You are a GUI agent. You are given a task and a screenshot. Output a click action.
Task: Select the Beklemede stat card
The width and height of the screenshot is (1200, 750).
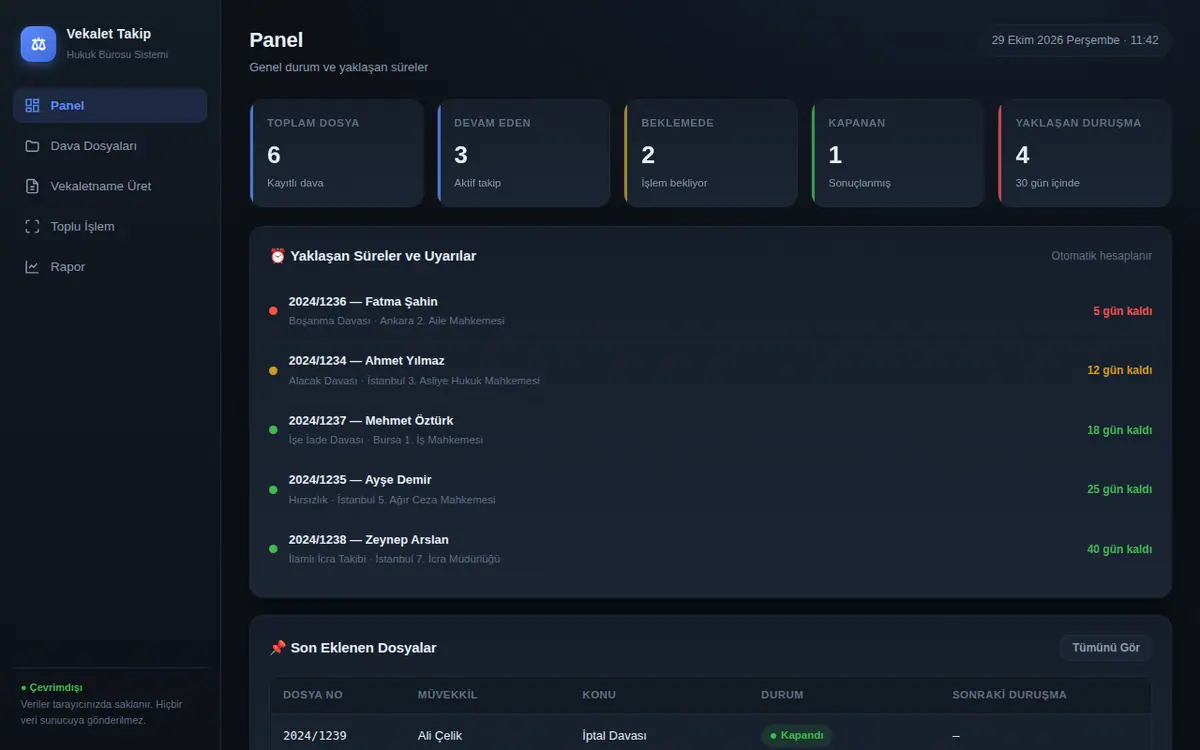tap(711, 153)
